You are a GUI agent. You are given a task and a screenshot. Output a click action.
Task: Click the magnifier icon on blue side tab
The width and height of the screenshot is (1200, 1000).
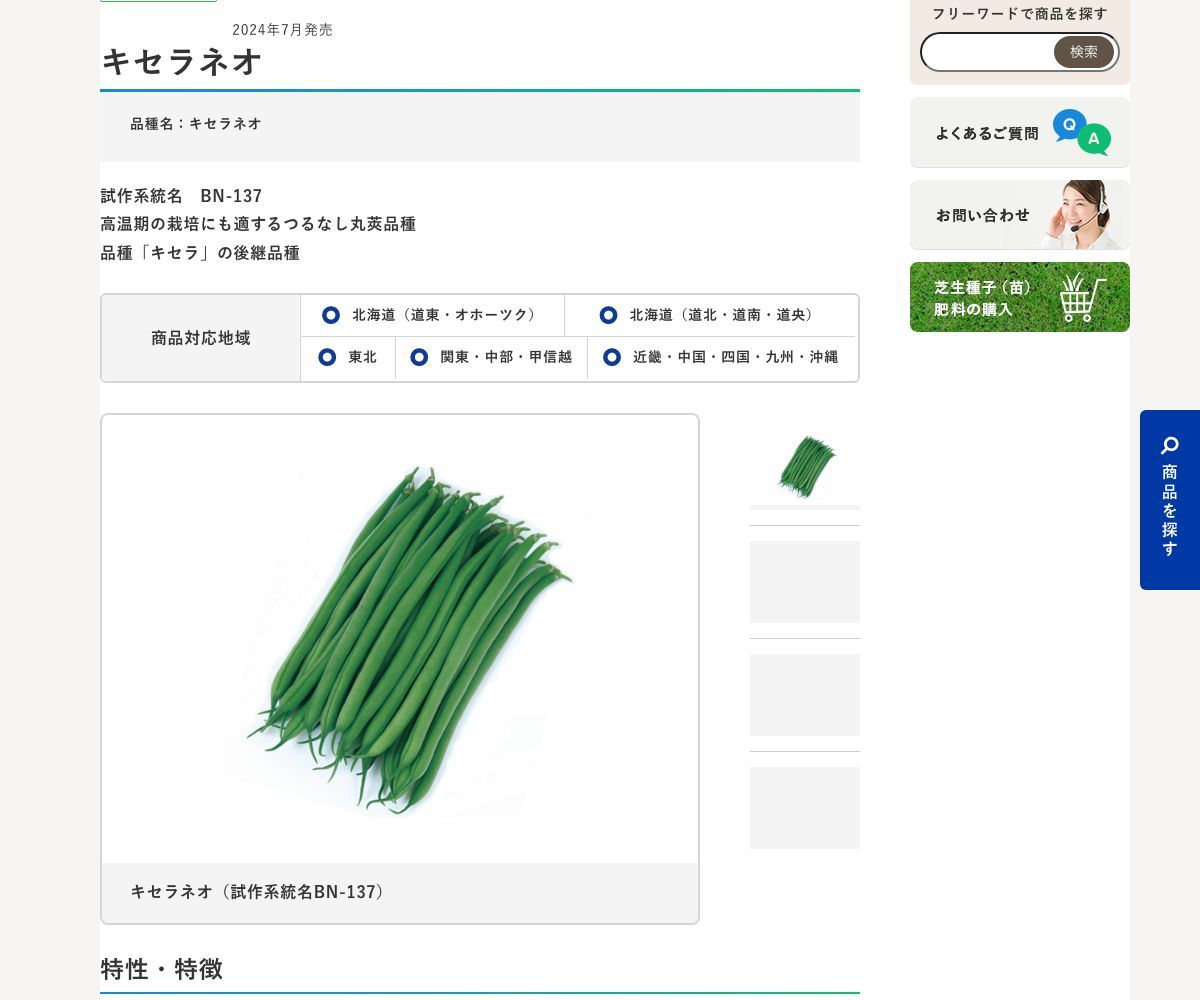point(1169,446)
